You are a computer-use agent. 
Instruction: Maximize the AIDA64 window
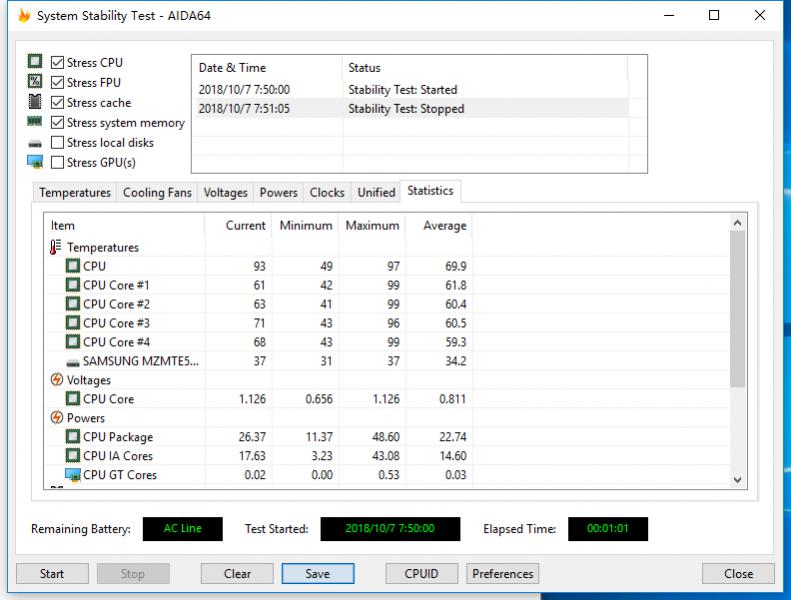click(714, 15)
